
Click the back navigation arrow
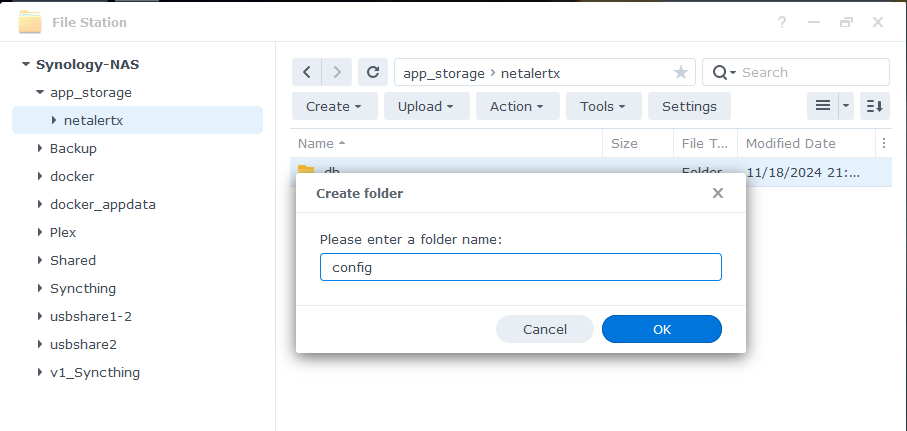[x=306, y=72]
